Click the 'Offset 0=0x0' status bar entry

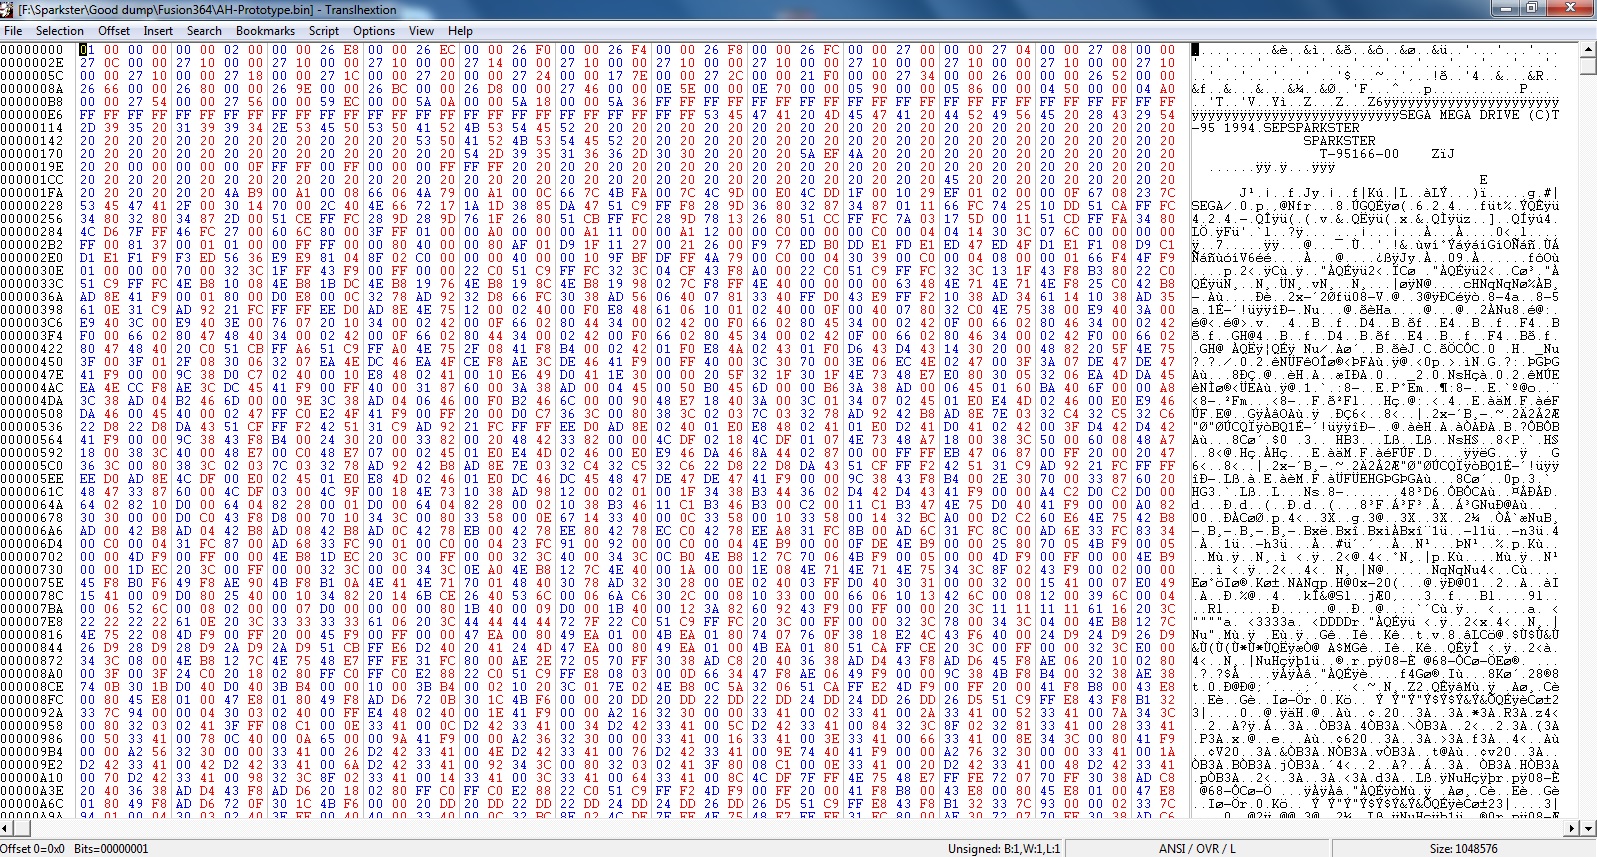(x=32, y=848)
